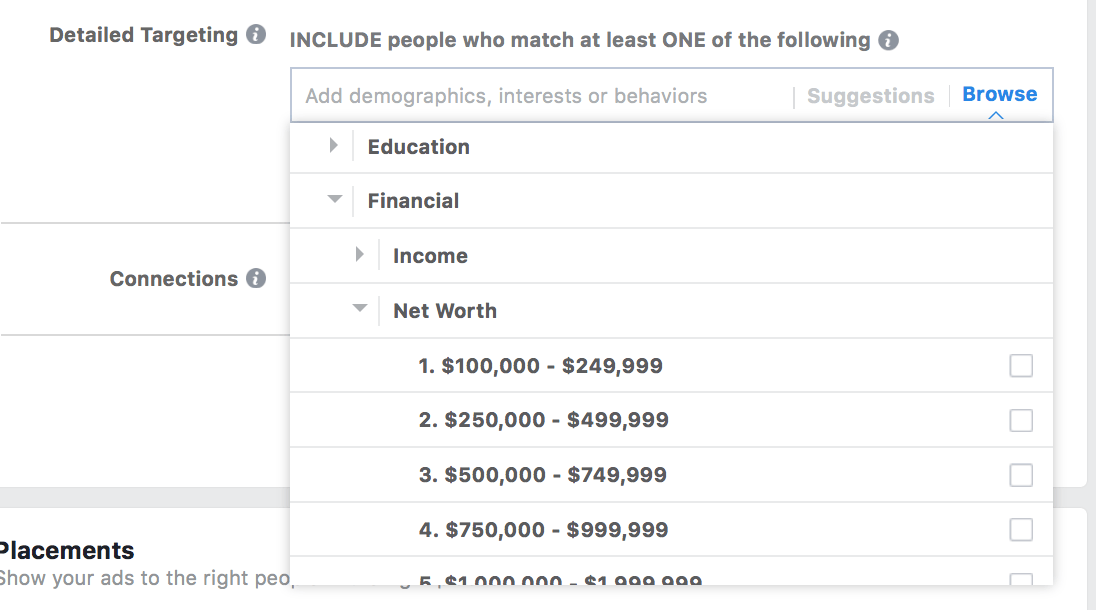Check the $750,000 - $999,999 net worth box
This screenshot has width=1096, height=610.
click(1021, 530)
